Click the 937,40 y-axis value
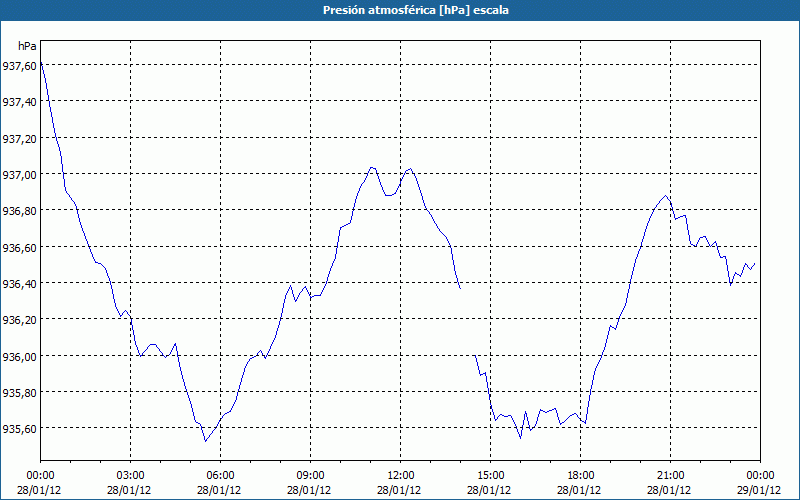The height and width of the screenshot is (500, 800). tap(19, 102)
